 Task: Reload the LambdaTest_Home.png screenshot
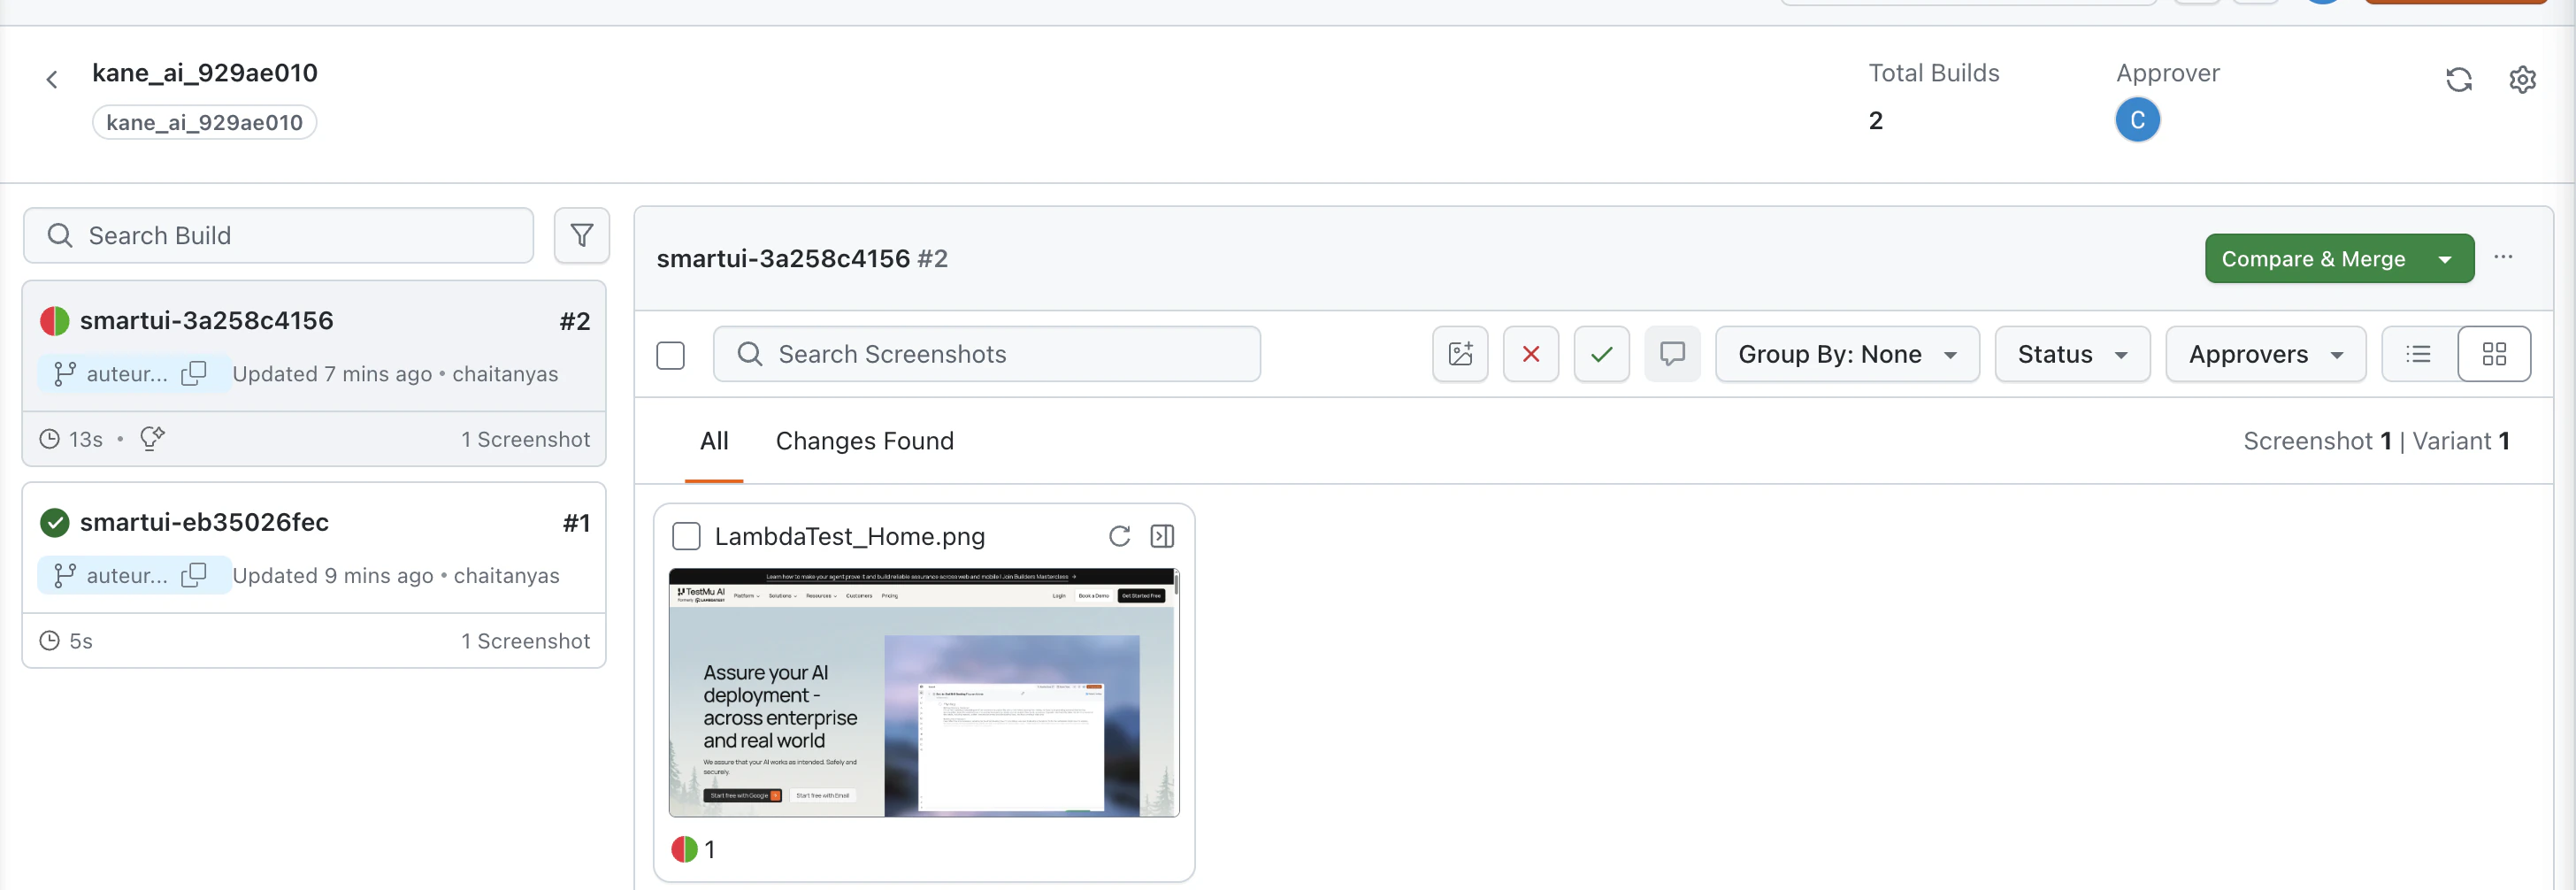click(1119, 536)
